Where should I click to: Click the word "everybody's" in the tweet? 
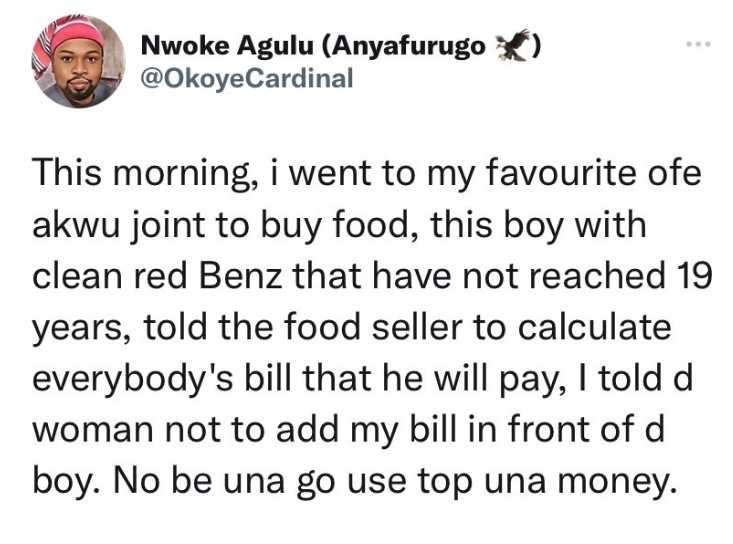(x=135, y=381)
